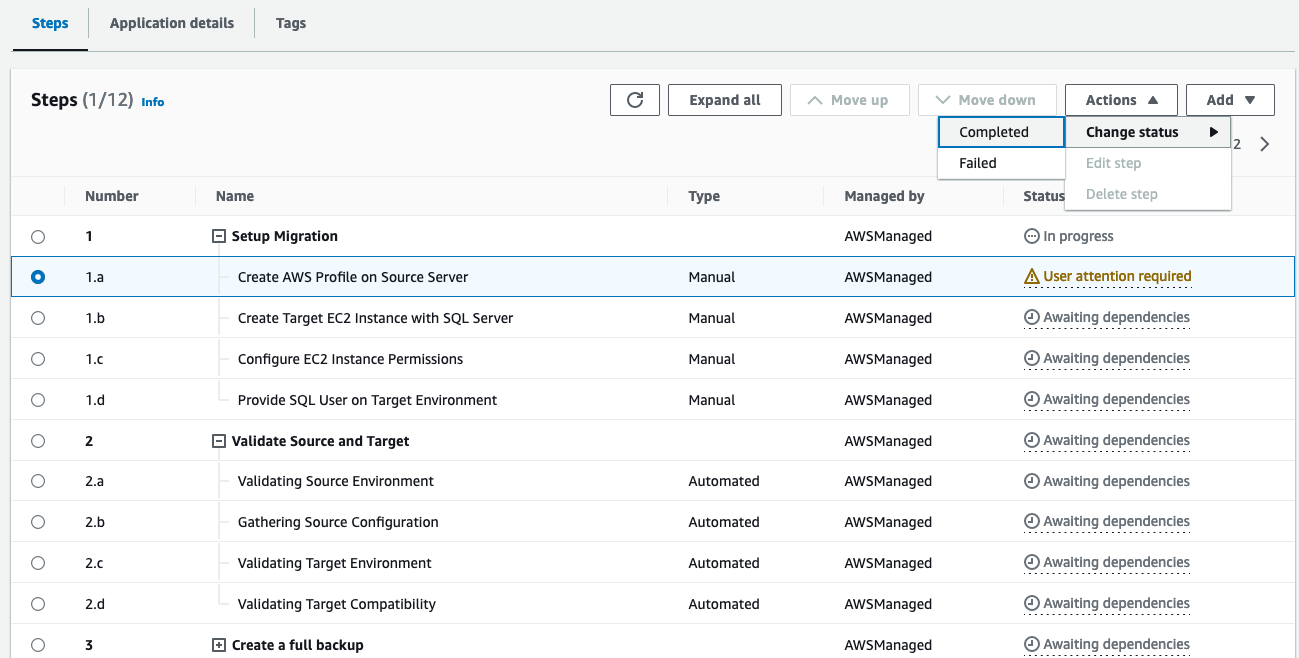Select radio button for step 2.a

click(38, 481)
